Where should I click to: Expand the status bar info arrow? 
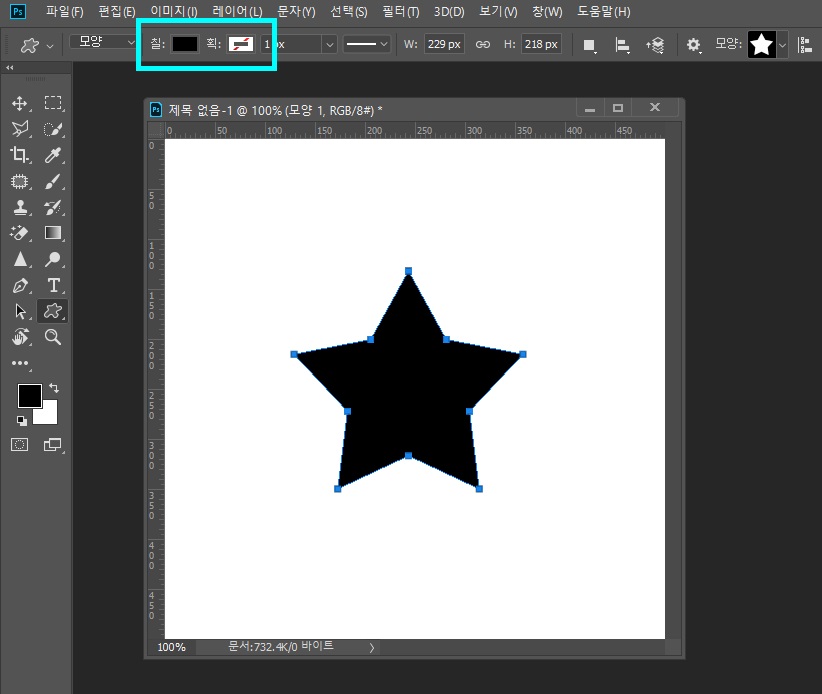371,648
